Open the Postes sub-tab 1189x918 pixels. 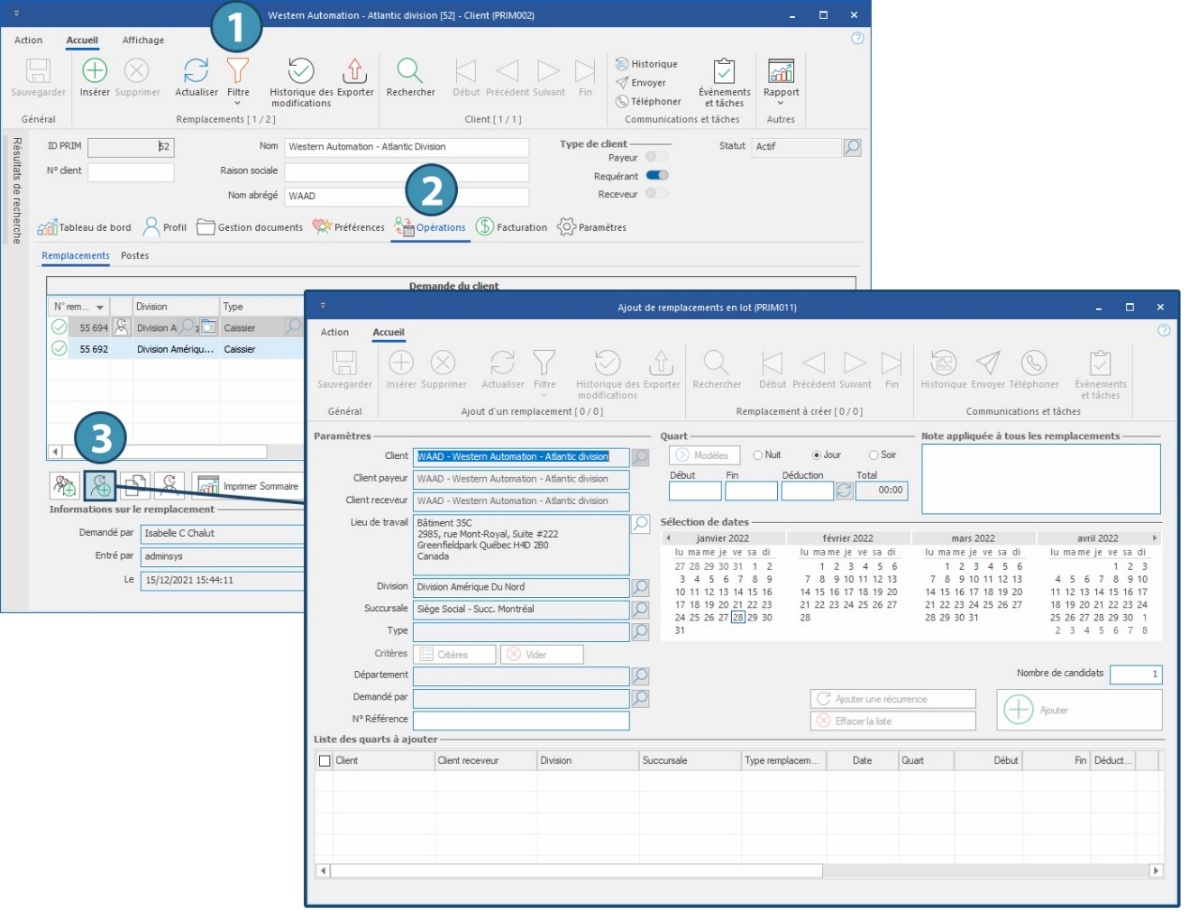(135, 256)
